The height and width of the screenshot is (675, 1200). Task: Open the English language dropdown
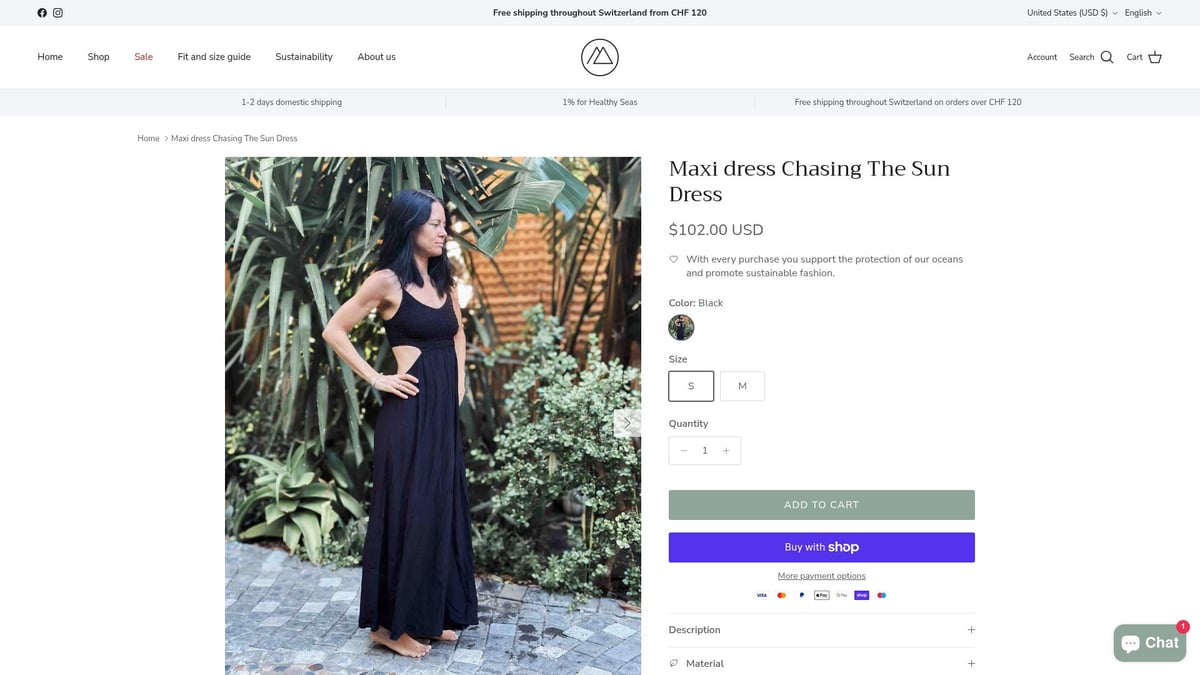pyautogui.click(x=1140, y=13)
